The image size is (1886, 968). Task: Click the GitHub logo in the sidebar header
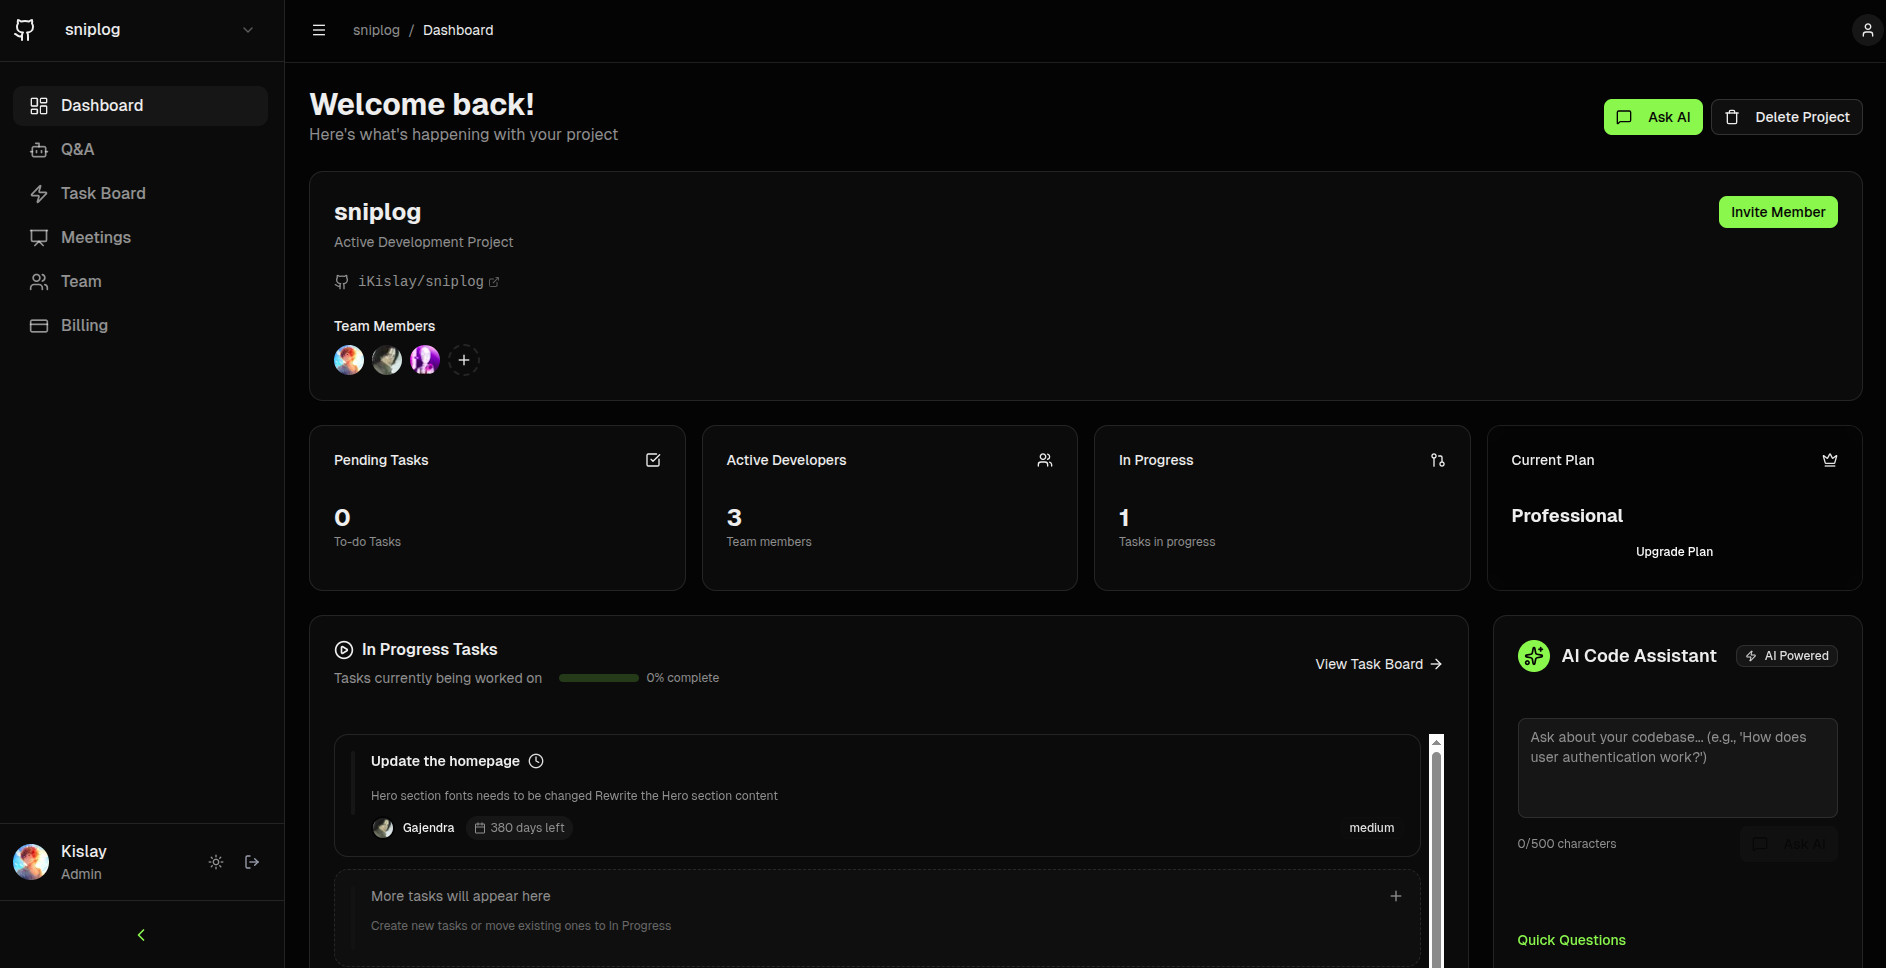point(24,29)
